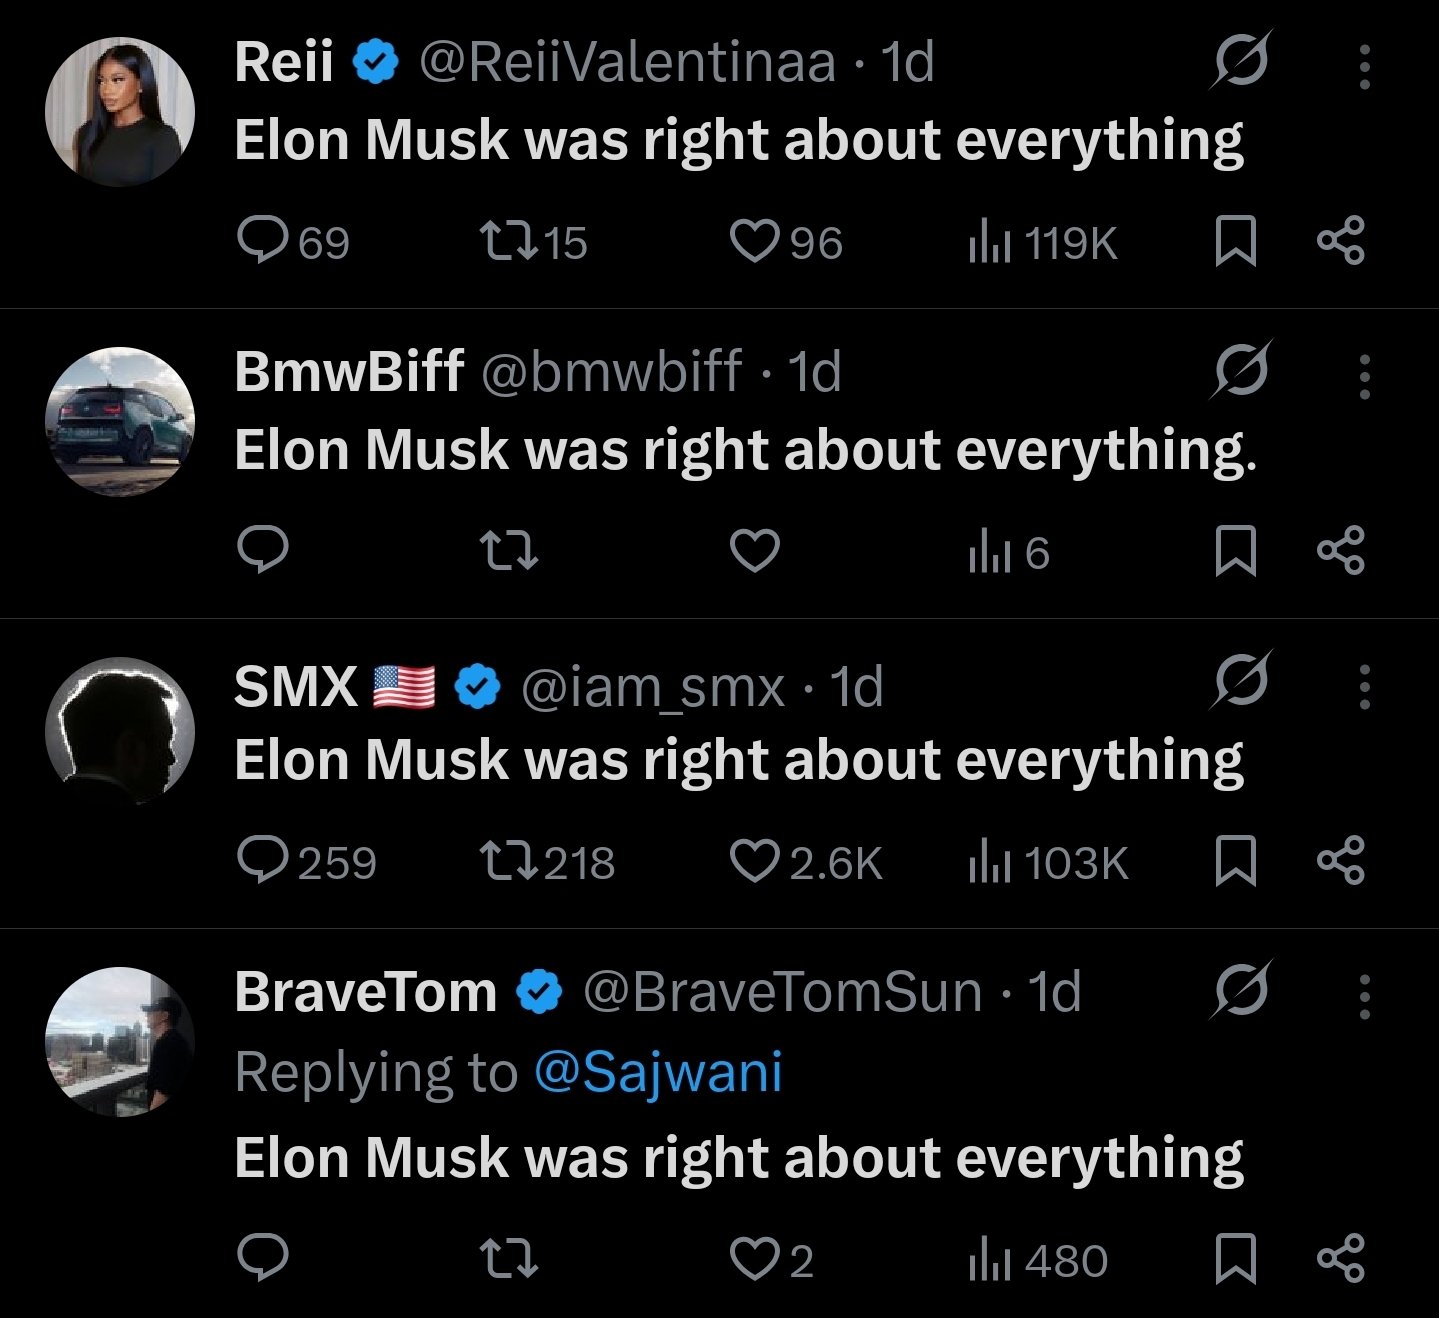Go to @ReiiValentinaa's profile handle
The image size is (1439, 1318).
pos(626,62)
